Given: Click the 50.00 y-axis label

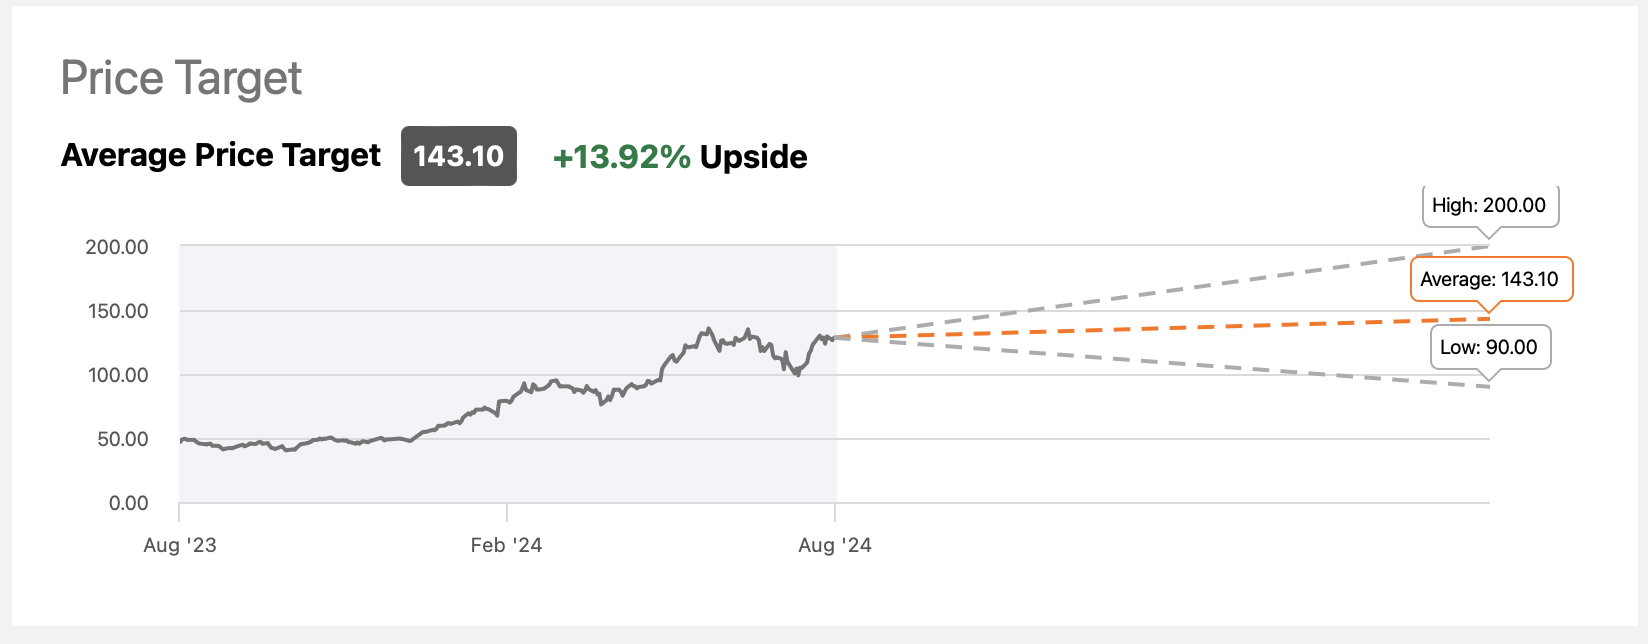Looking at the screenshot, I should click(x=122, y=439).
